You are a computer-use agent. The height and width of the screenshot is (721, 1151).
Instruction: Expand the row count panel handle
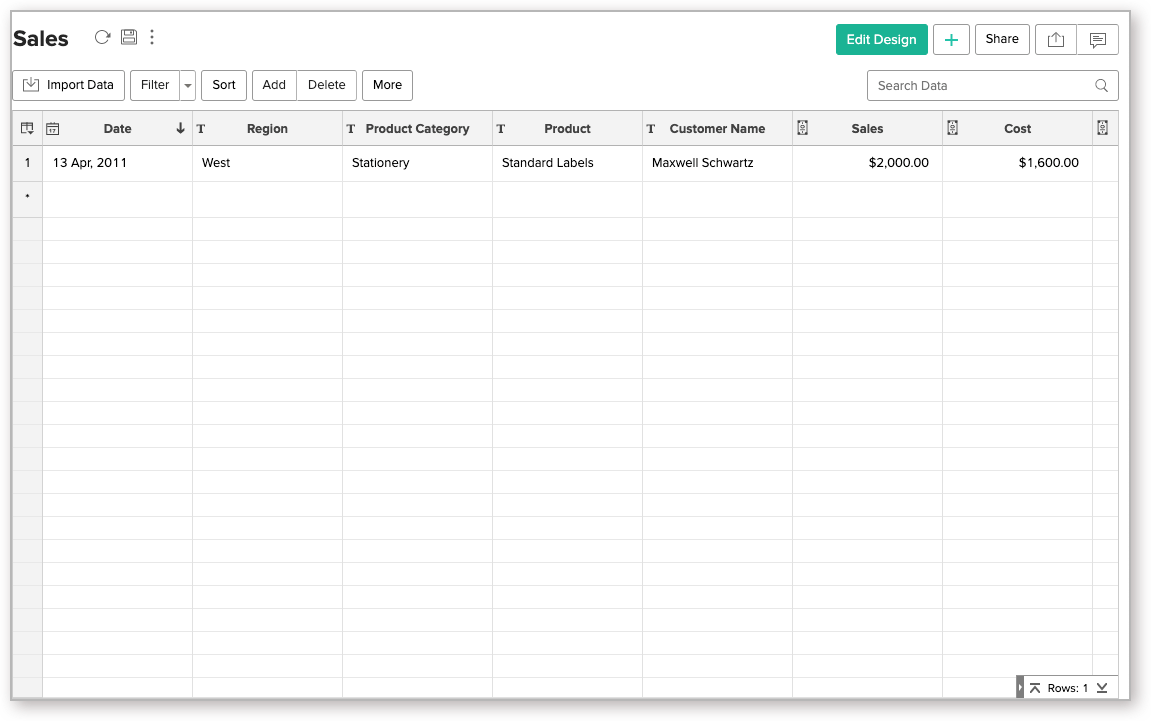point(1020,687)
